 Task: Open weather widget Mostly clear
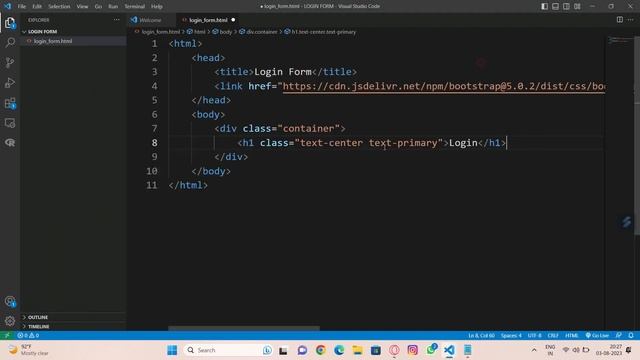tap(29, 350)
